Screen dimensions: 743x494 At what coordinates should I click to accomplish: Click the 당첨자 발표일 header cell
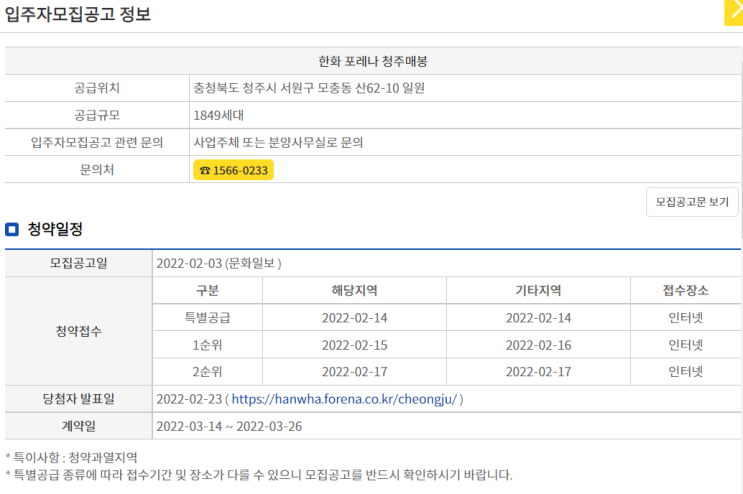pos(79,399)
